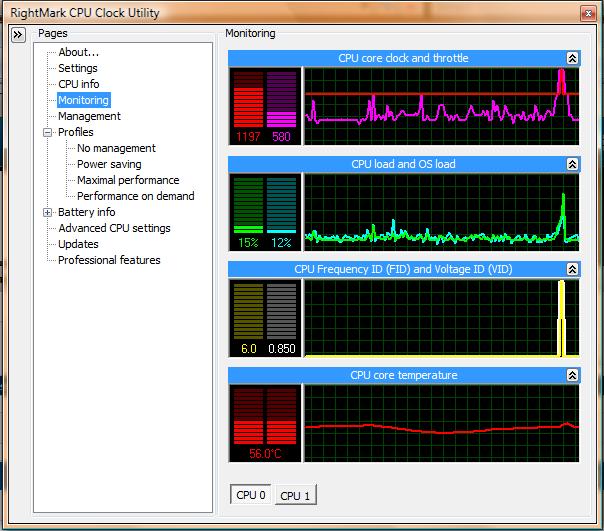Screen dimensions: 604x531
Task: Collapse the Profiles tree node
Action: tap(47, 133)
